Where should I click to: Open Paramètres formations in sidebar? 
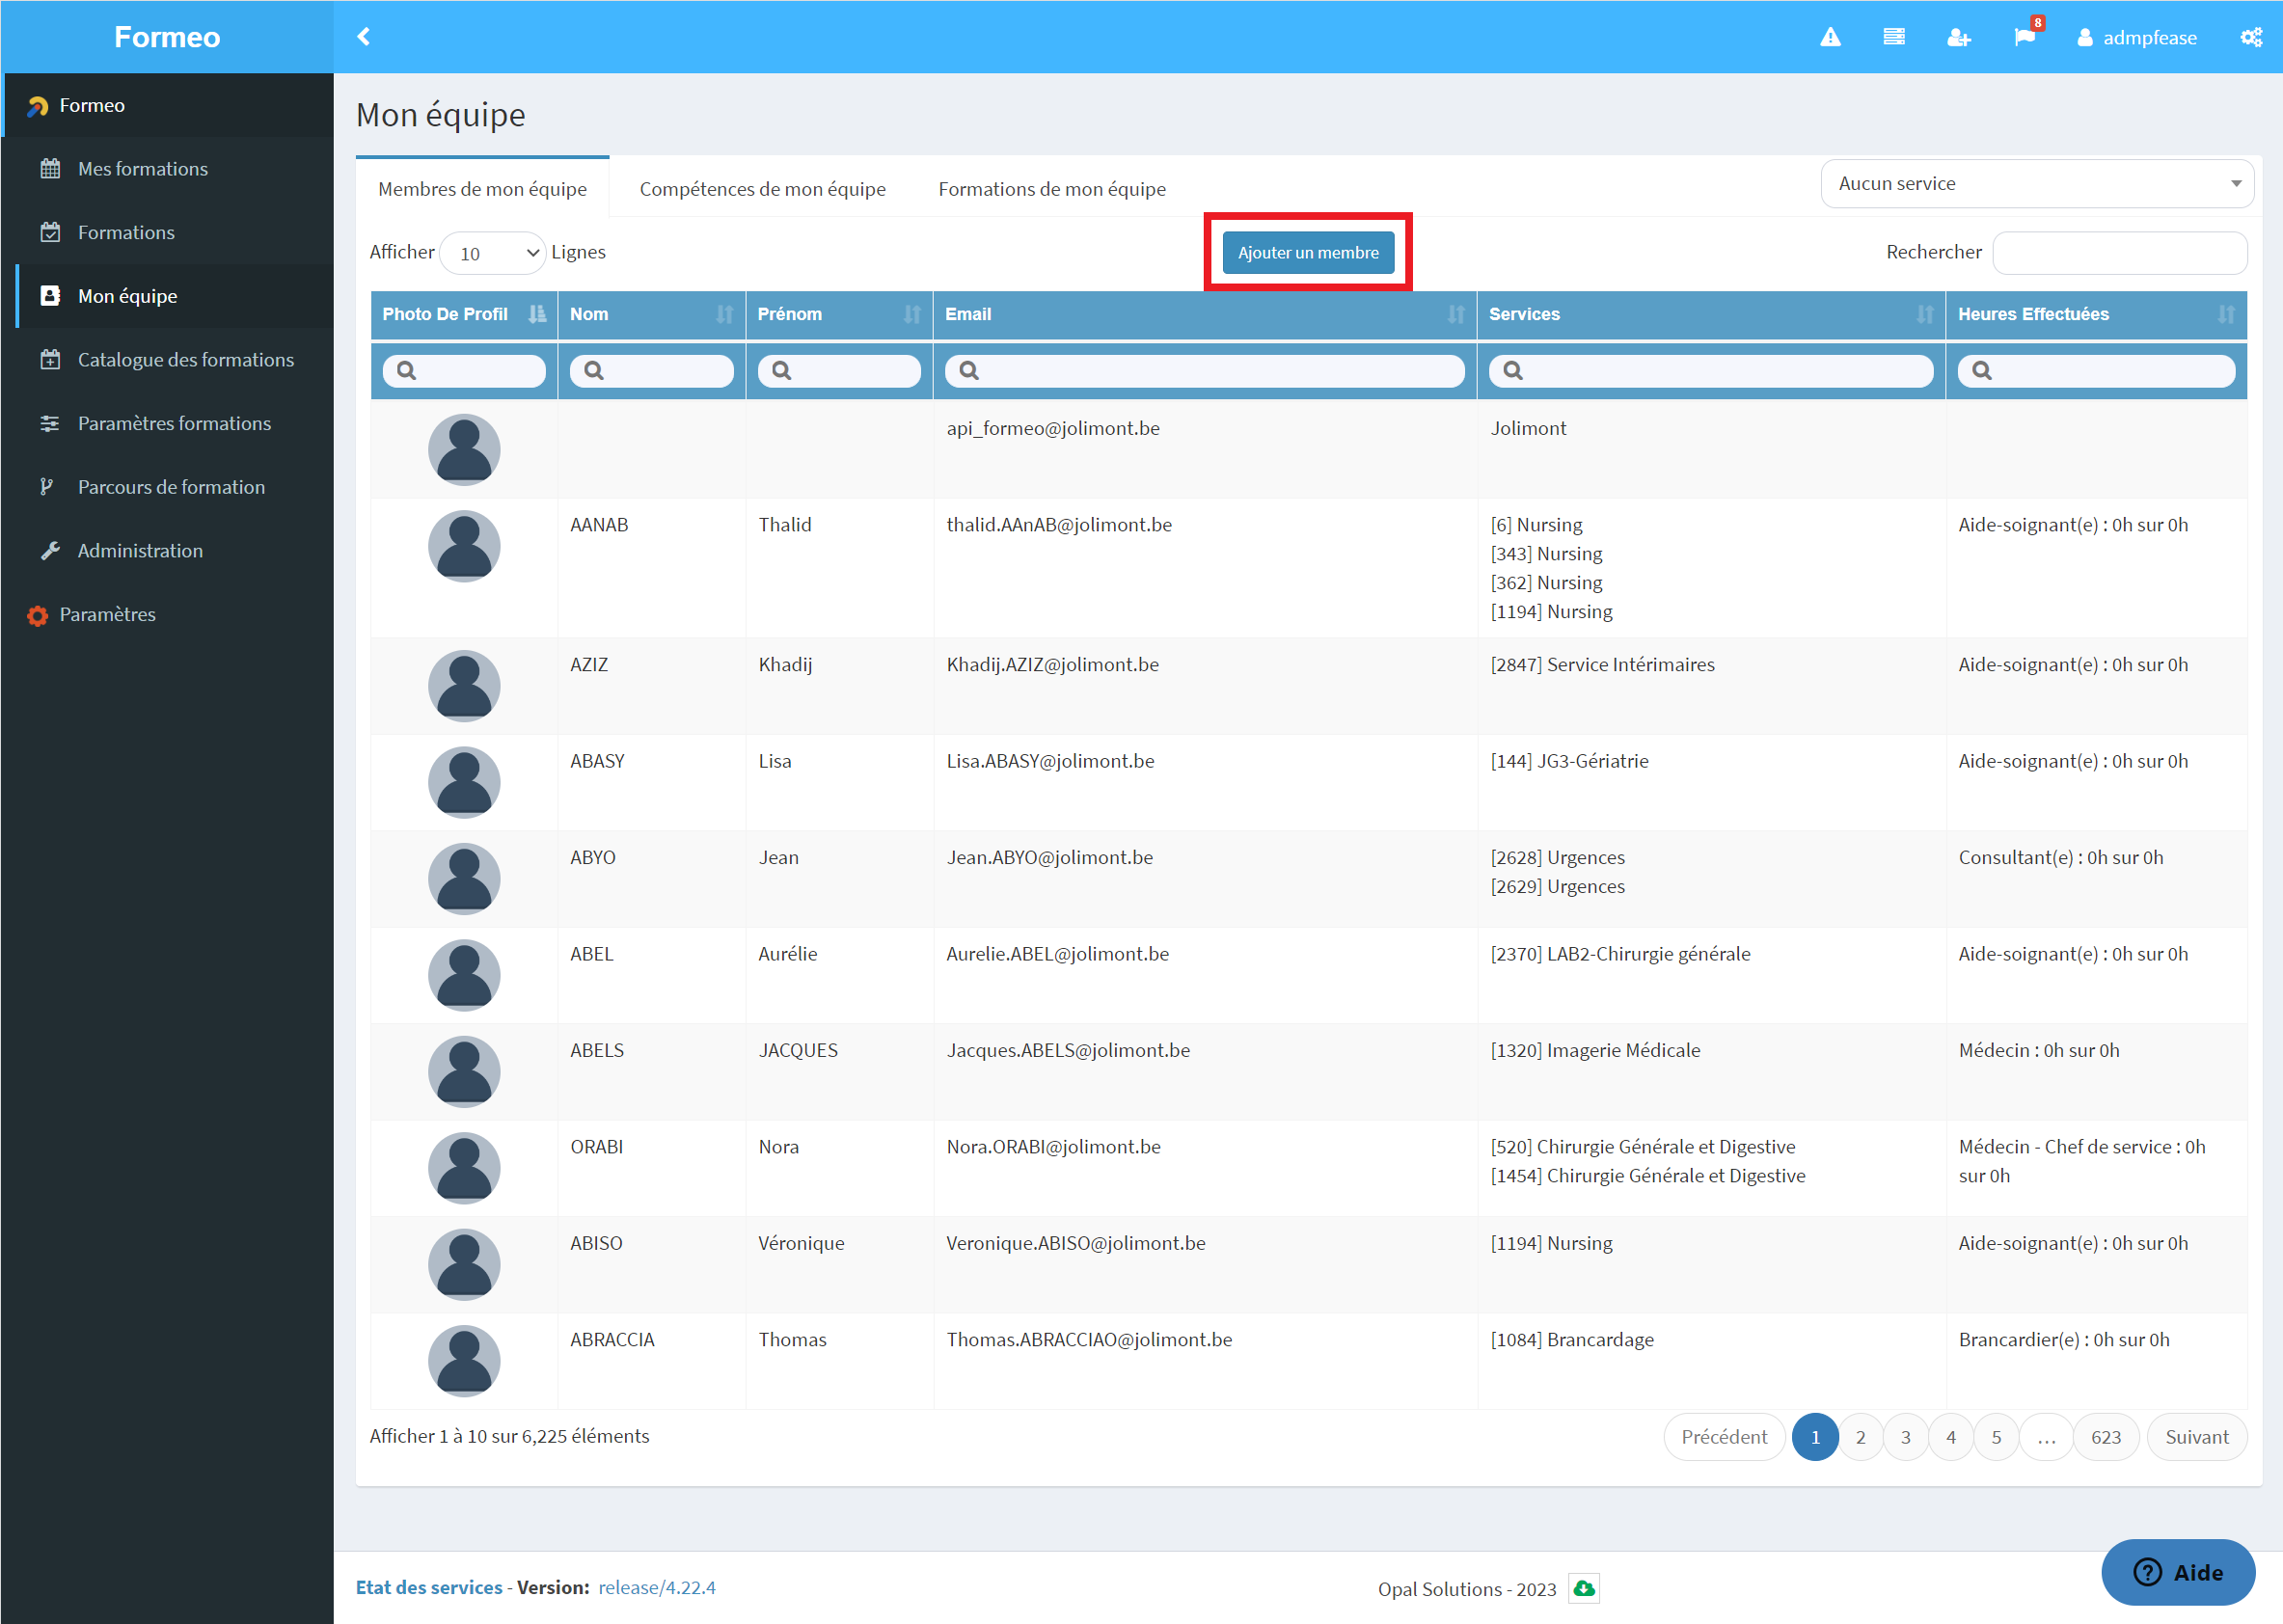tap(167, 423)
